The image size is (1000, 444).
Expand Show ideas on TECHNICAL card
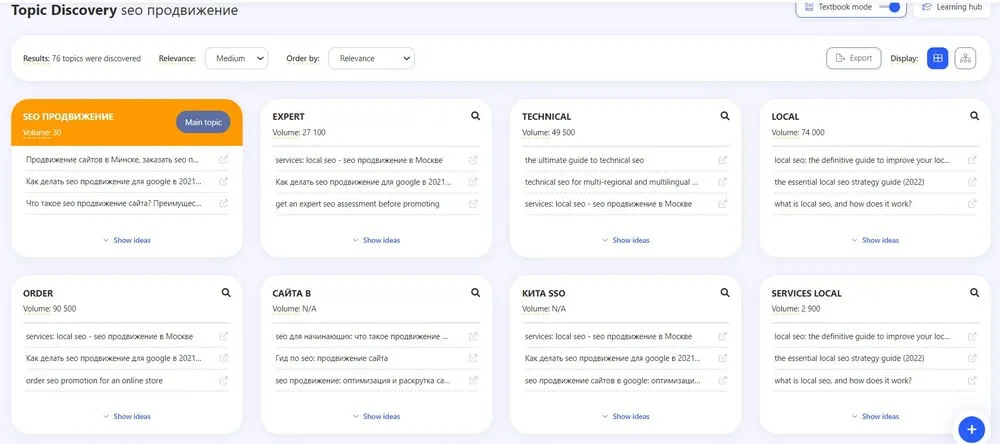coord(626,240)
